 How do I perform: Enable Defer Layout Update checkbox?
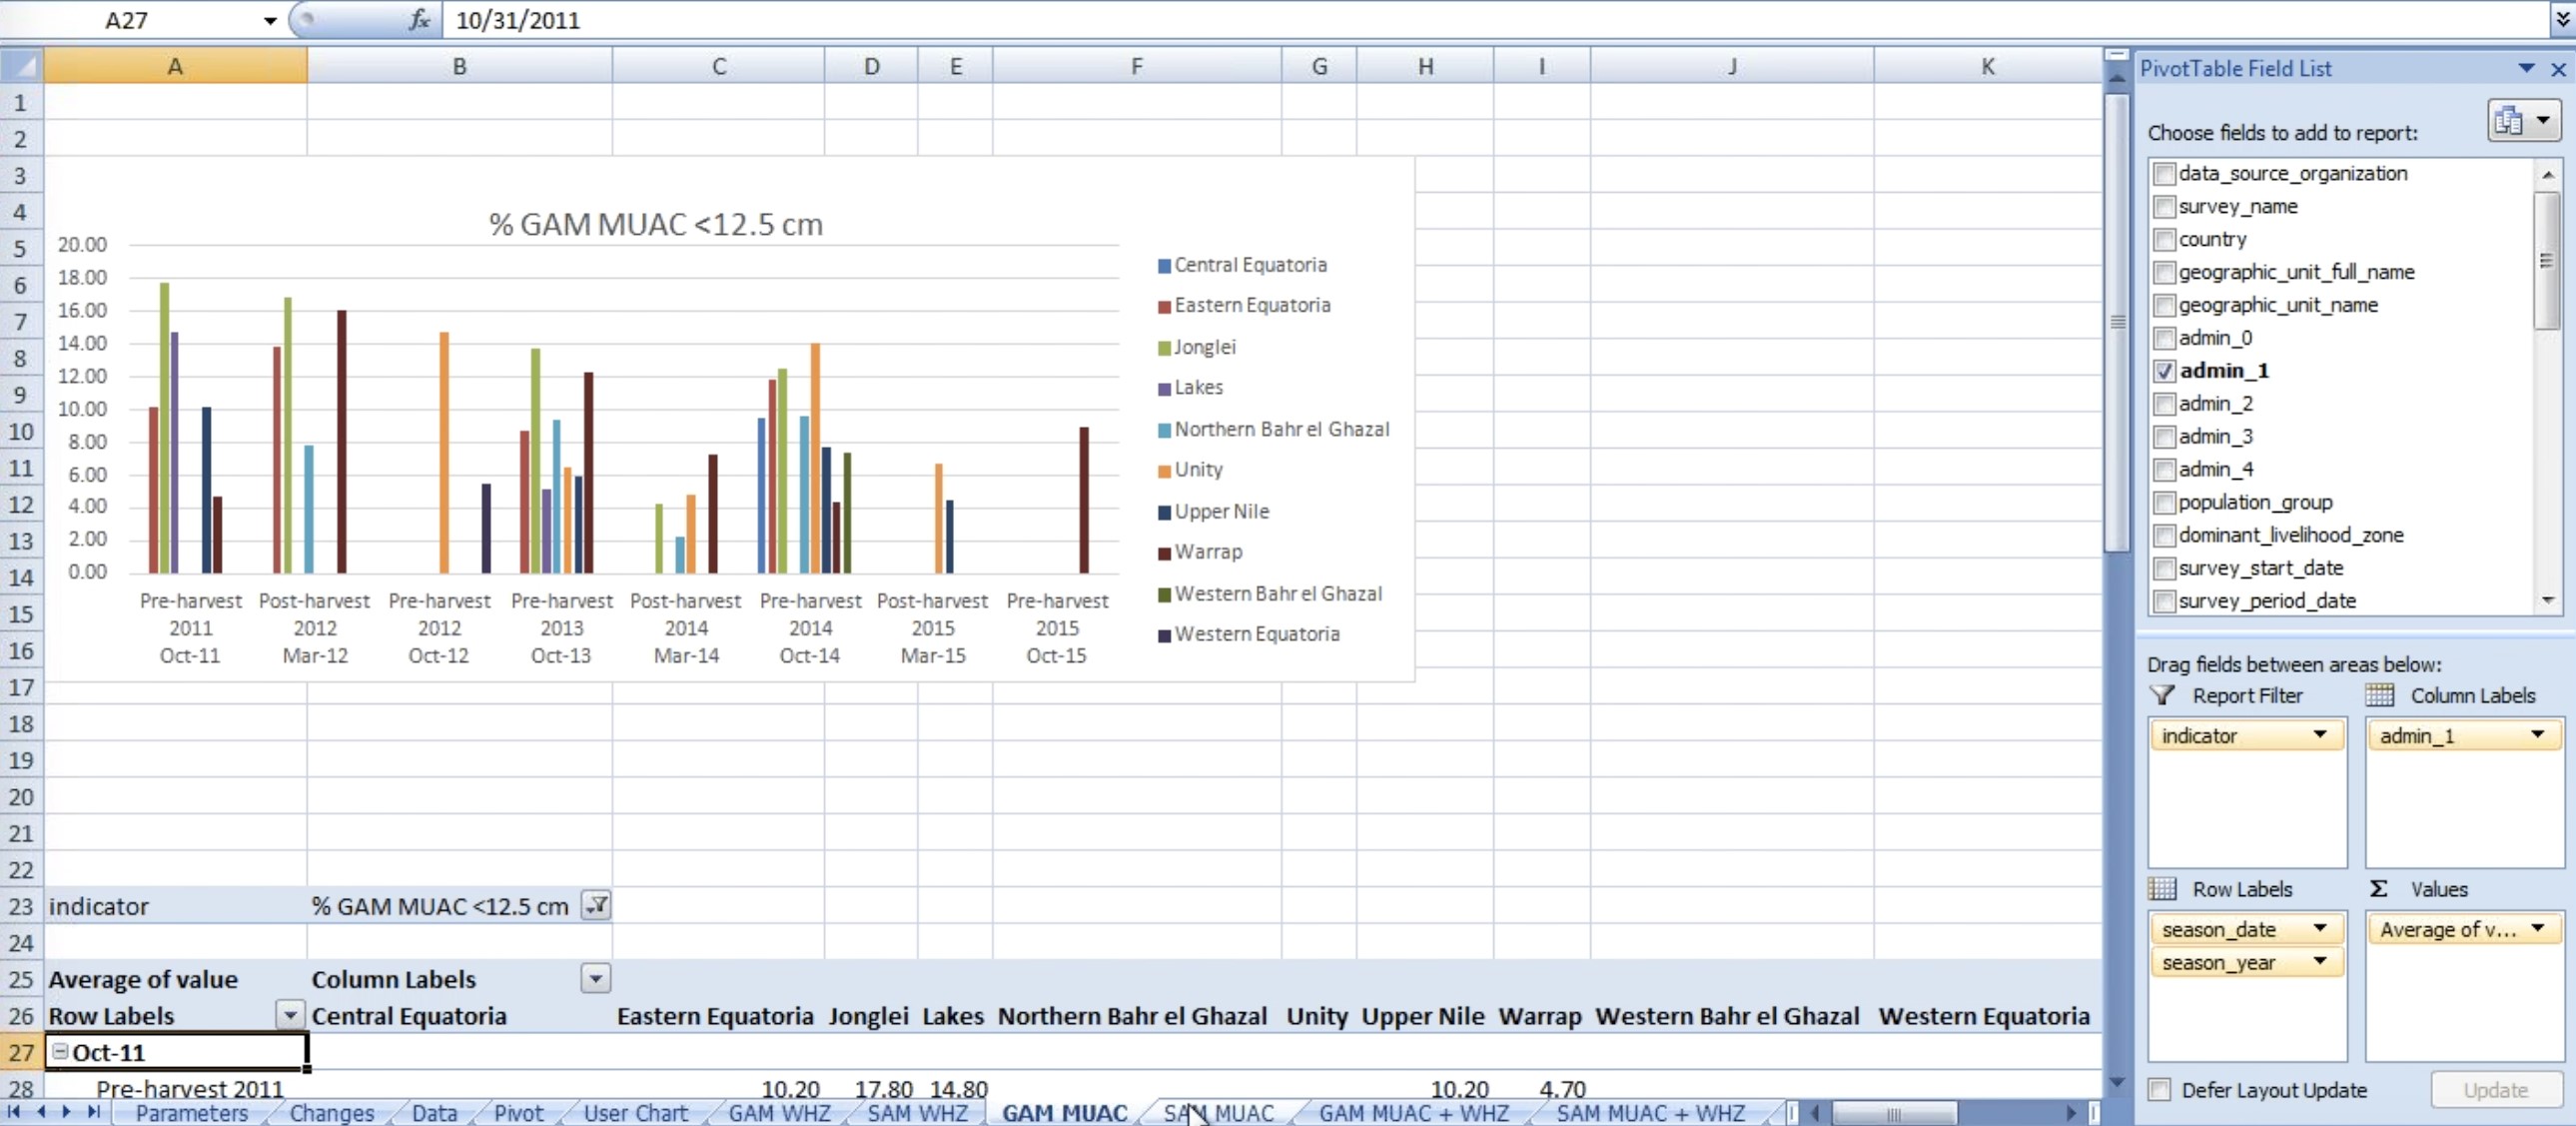[2160, 1090]
